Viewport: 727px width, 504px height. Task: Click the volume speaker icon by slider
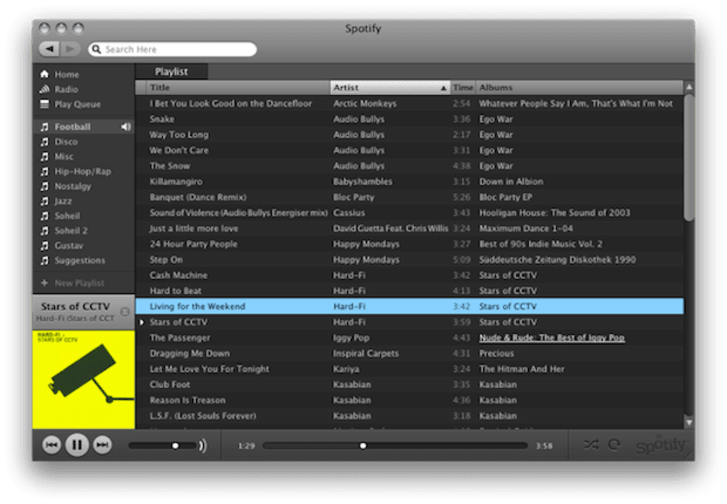[202, 446]
